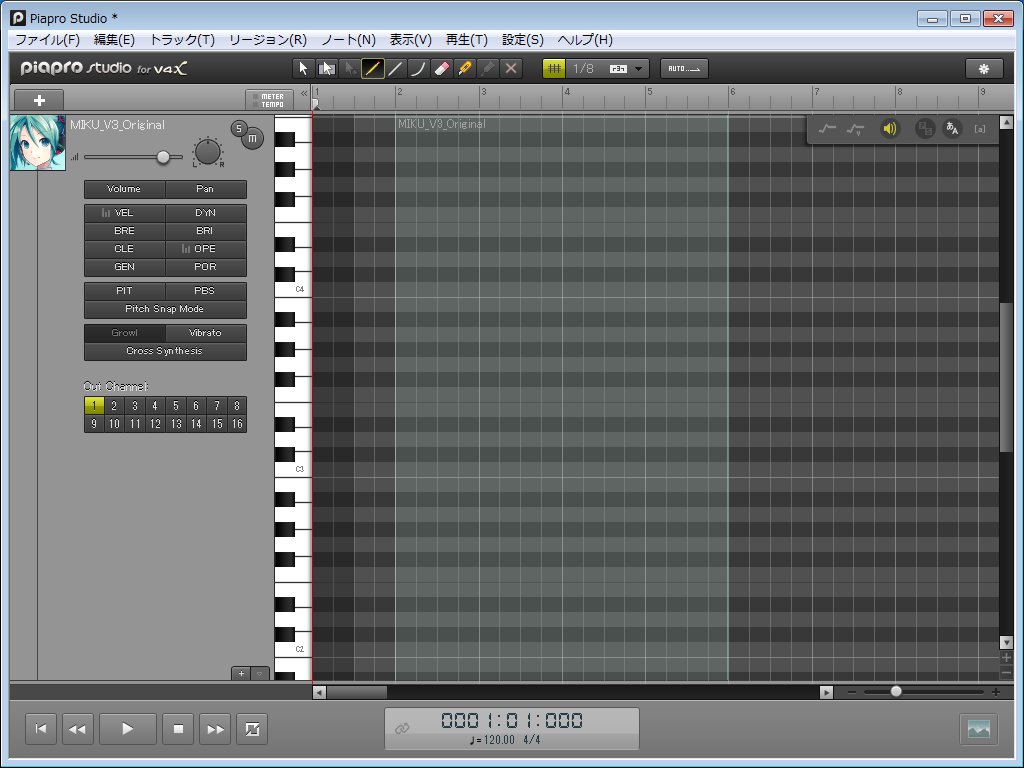Toggle the yellow speaker preview icon
Screen dimensions: 1024x768
(889, 129)
